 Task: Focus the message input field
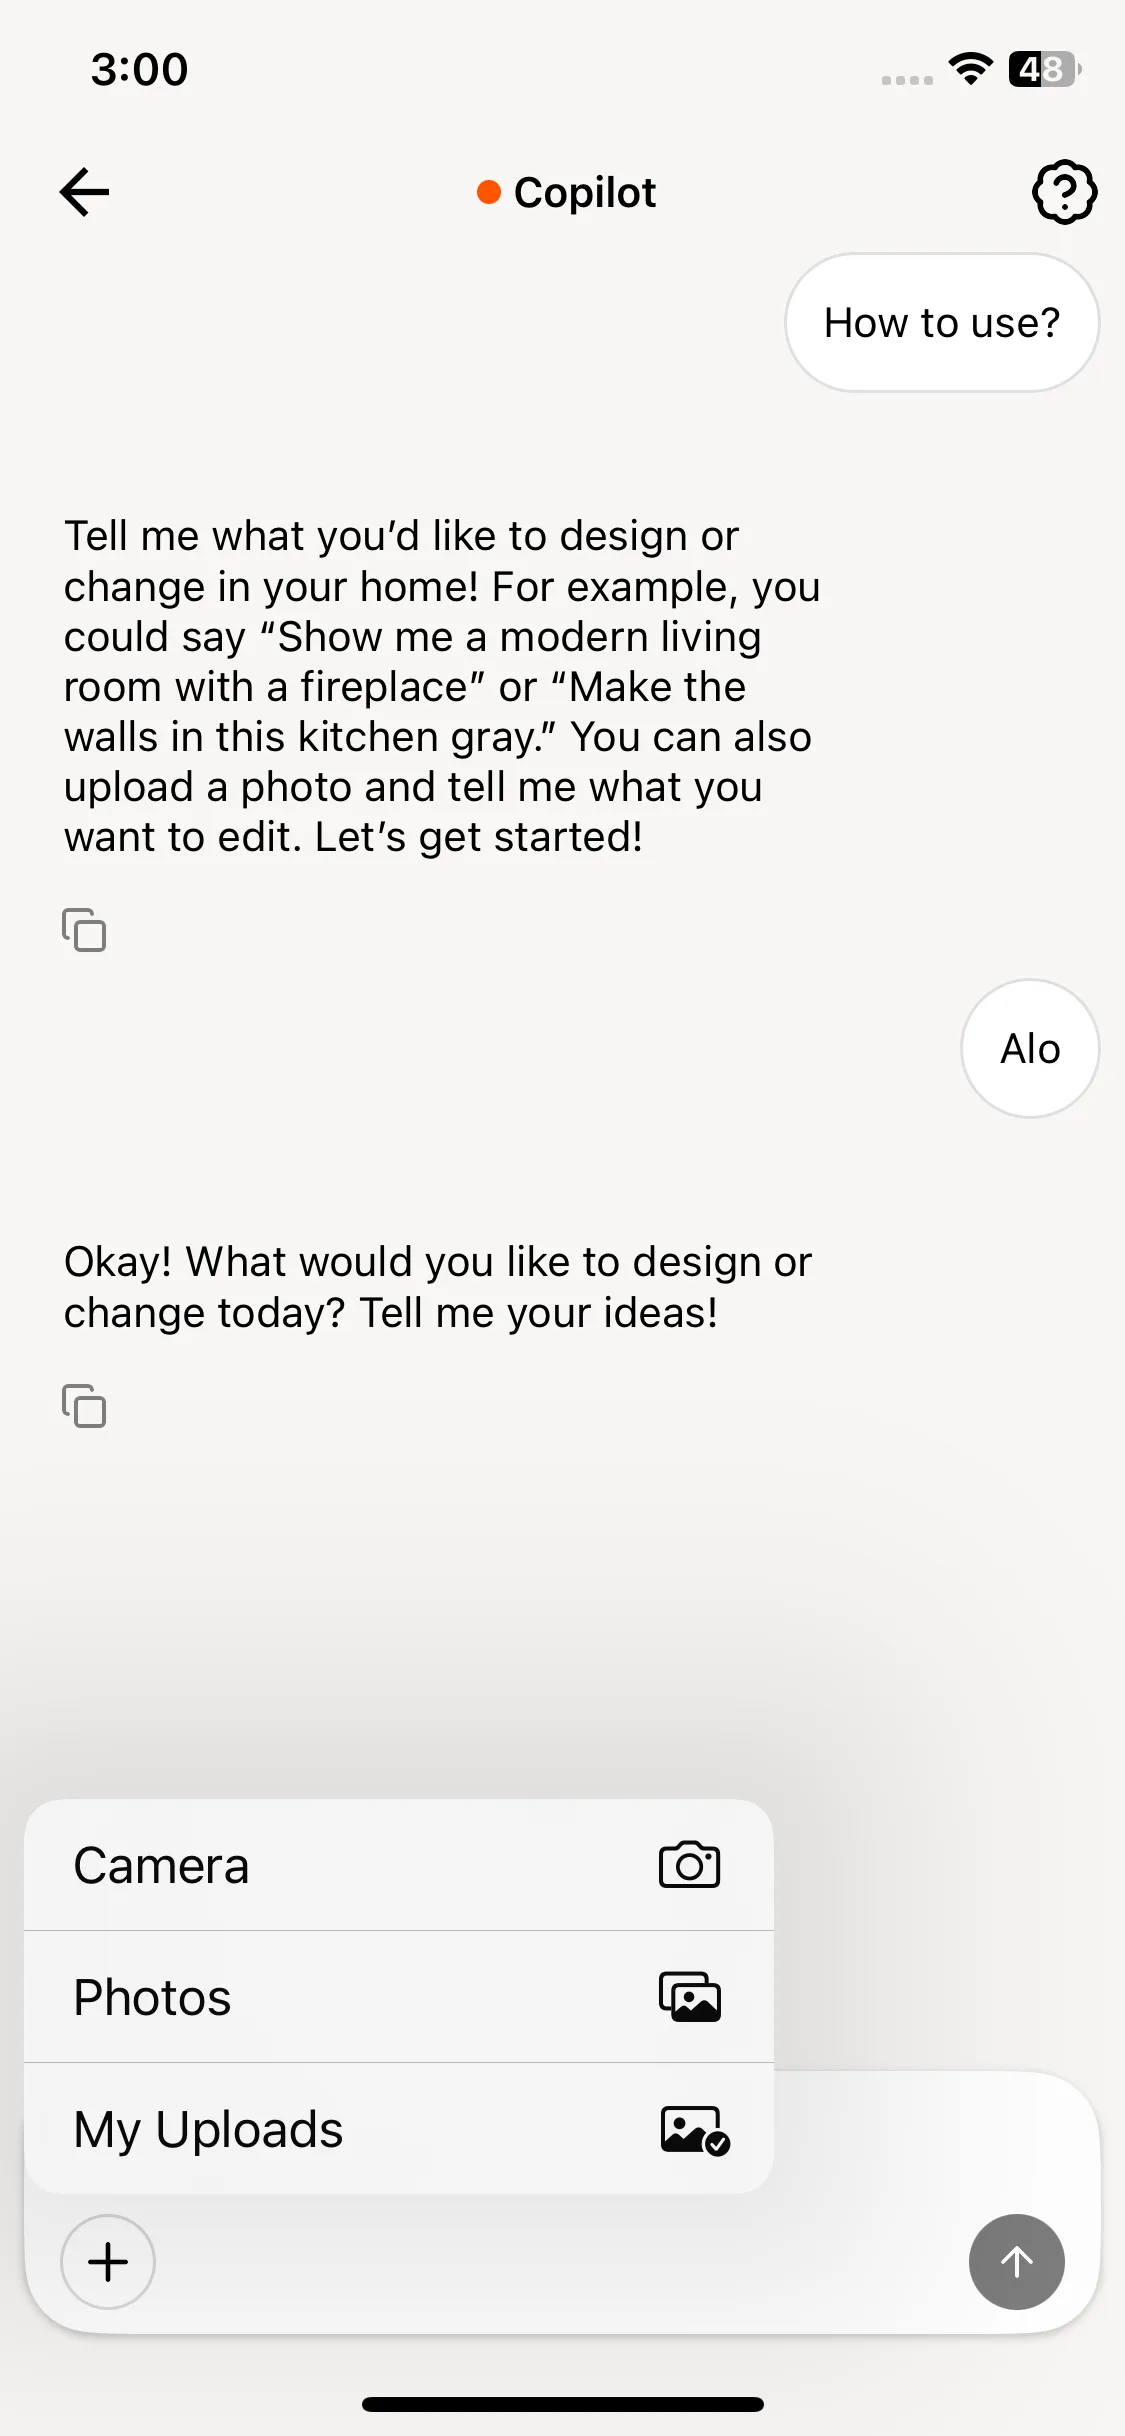coord(560,2262)
